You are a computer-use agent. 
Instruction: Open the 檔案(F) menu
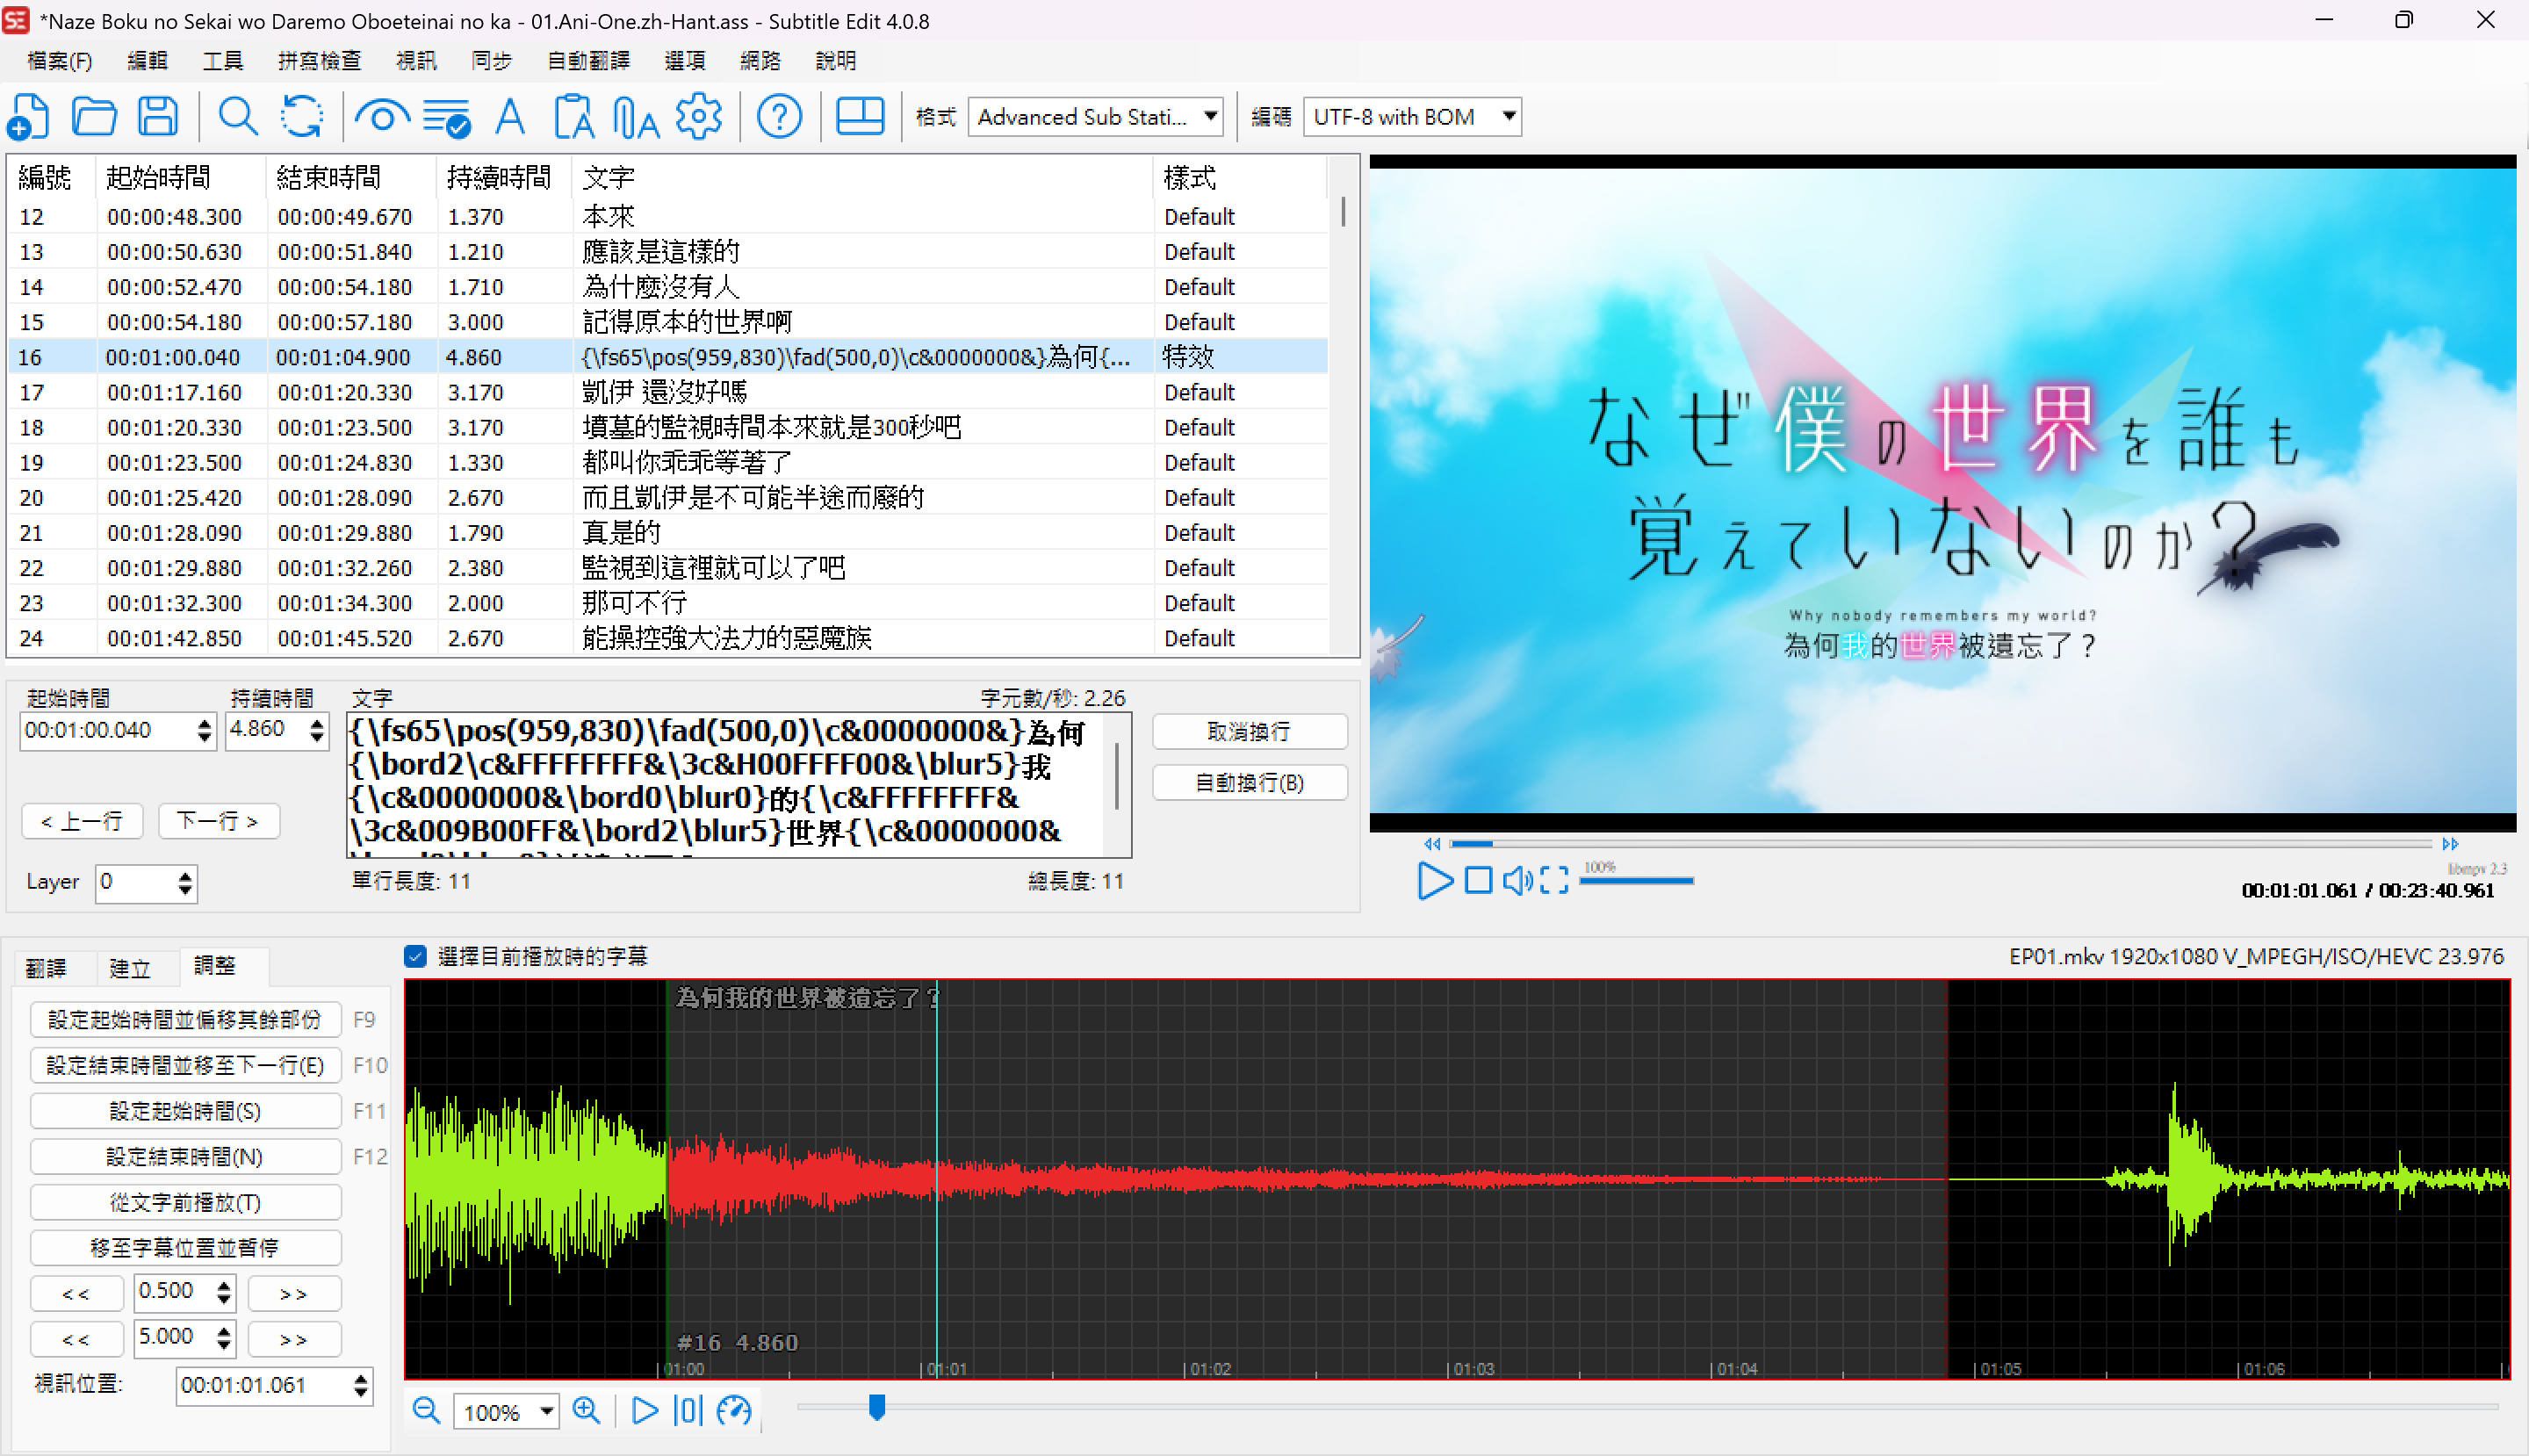(x=60, y=61)
